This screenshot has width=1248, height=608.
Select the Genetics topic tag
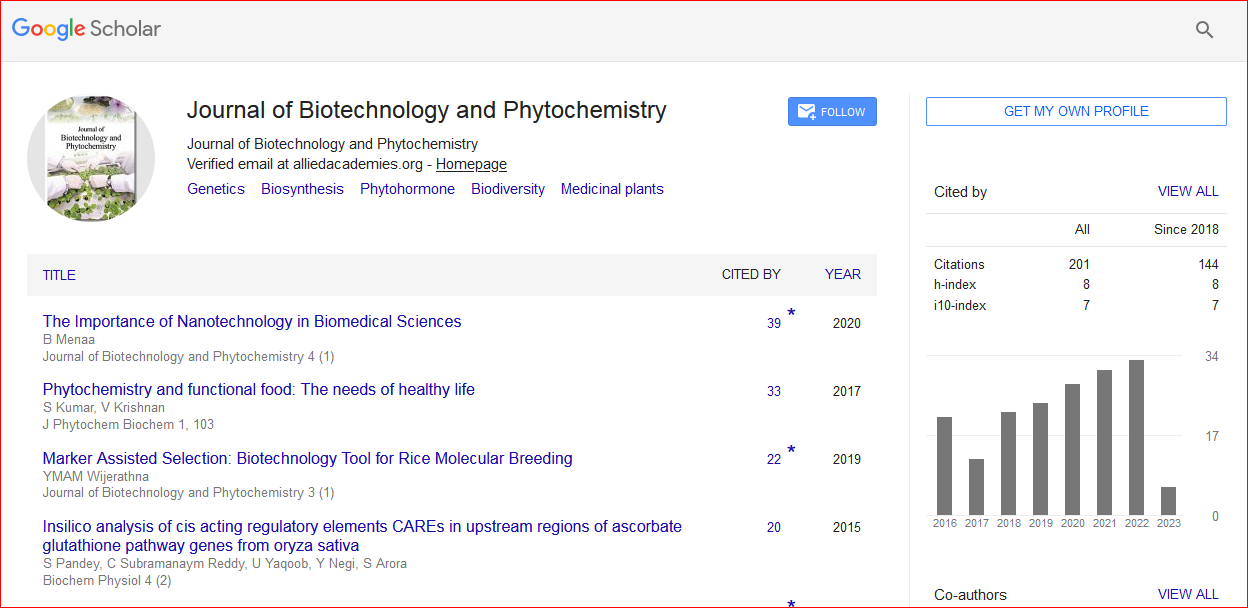tap(216, 189)
